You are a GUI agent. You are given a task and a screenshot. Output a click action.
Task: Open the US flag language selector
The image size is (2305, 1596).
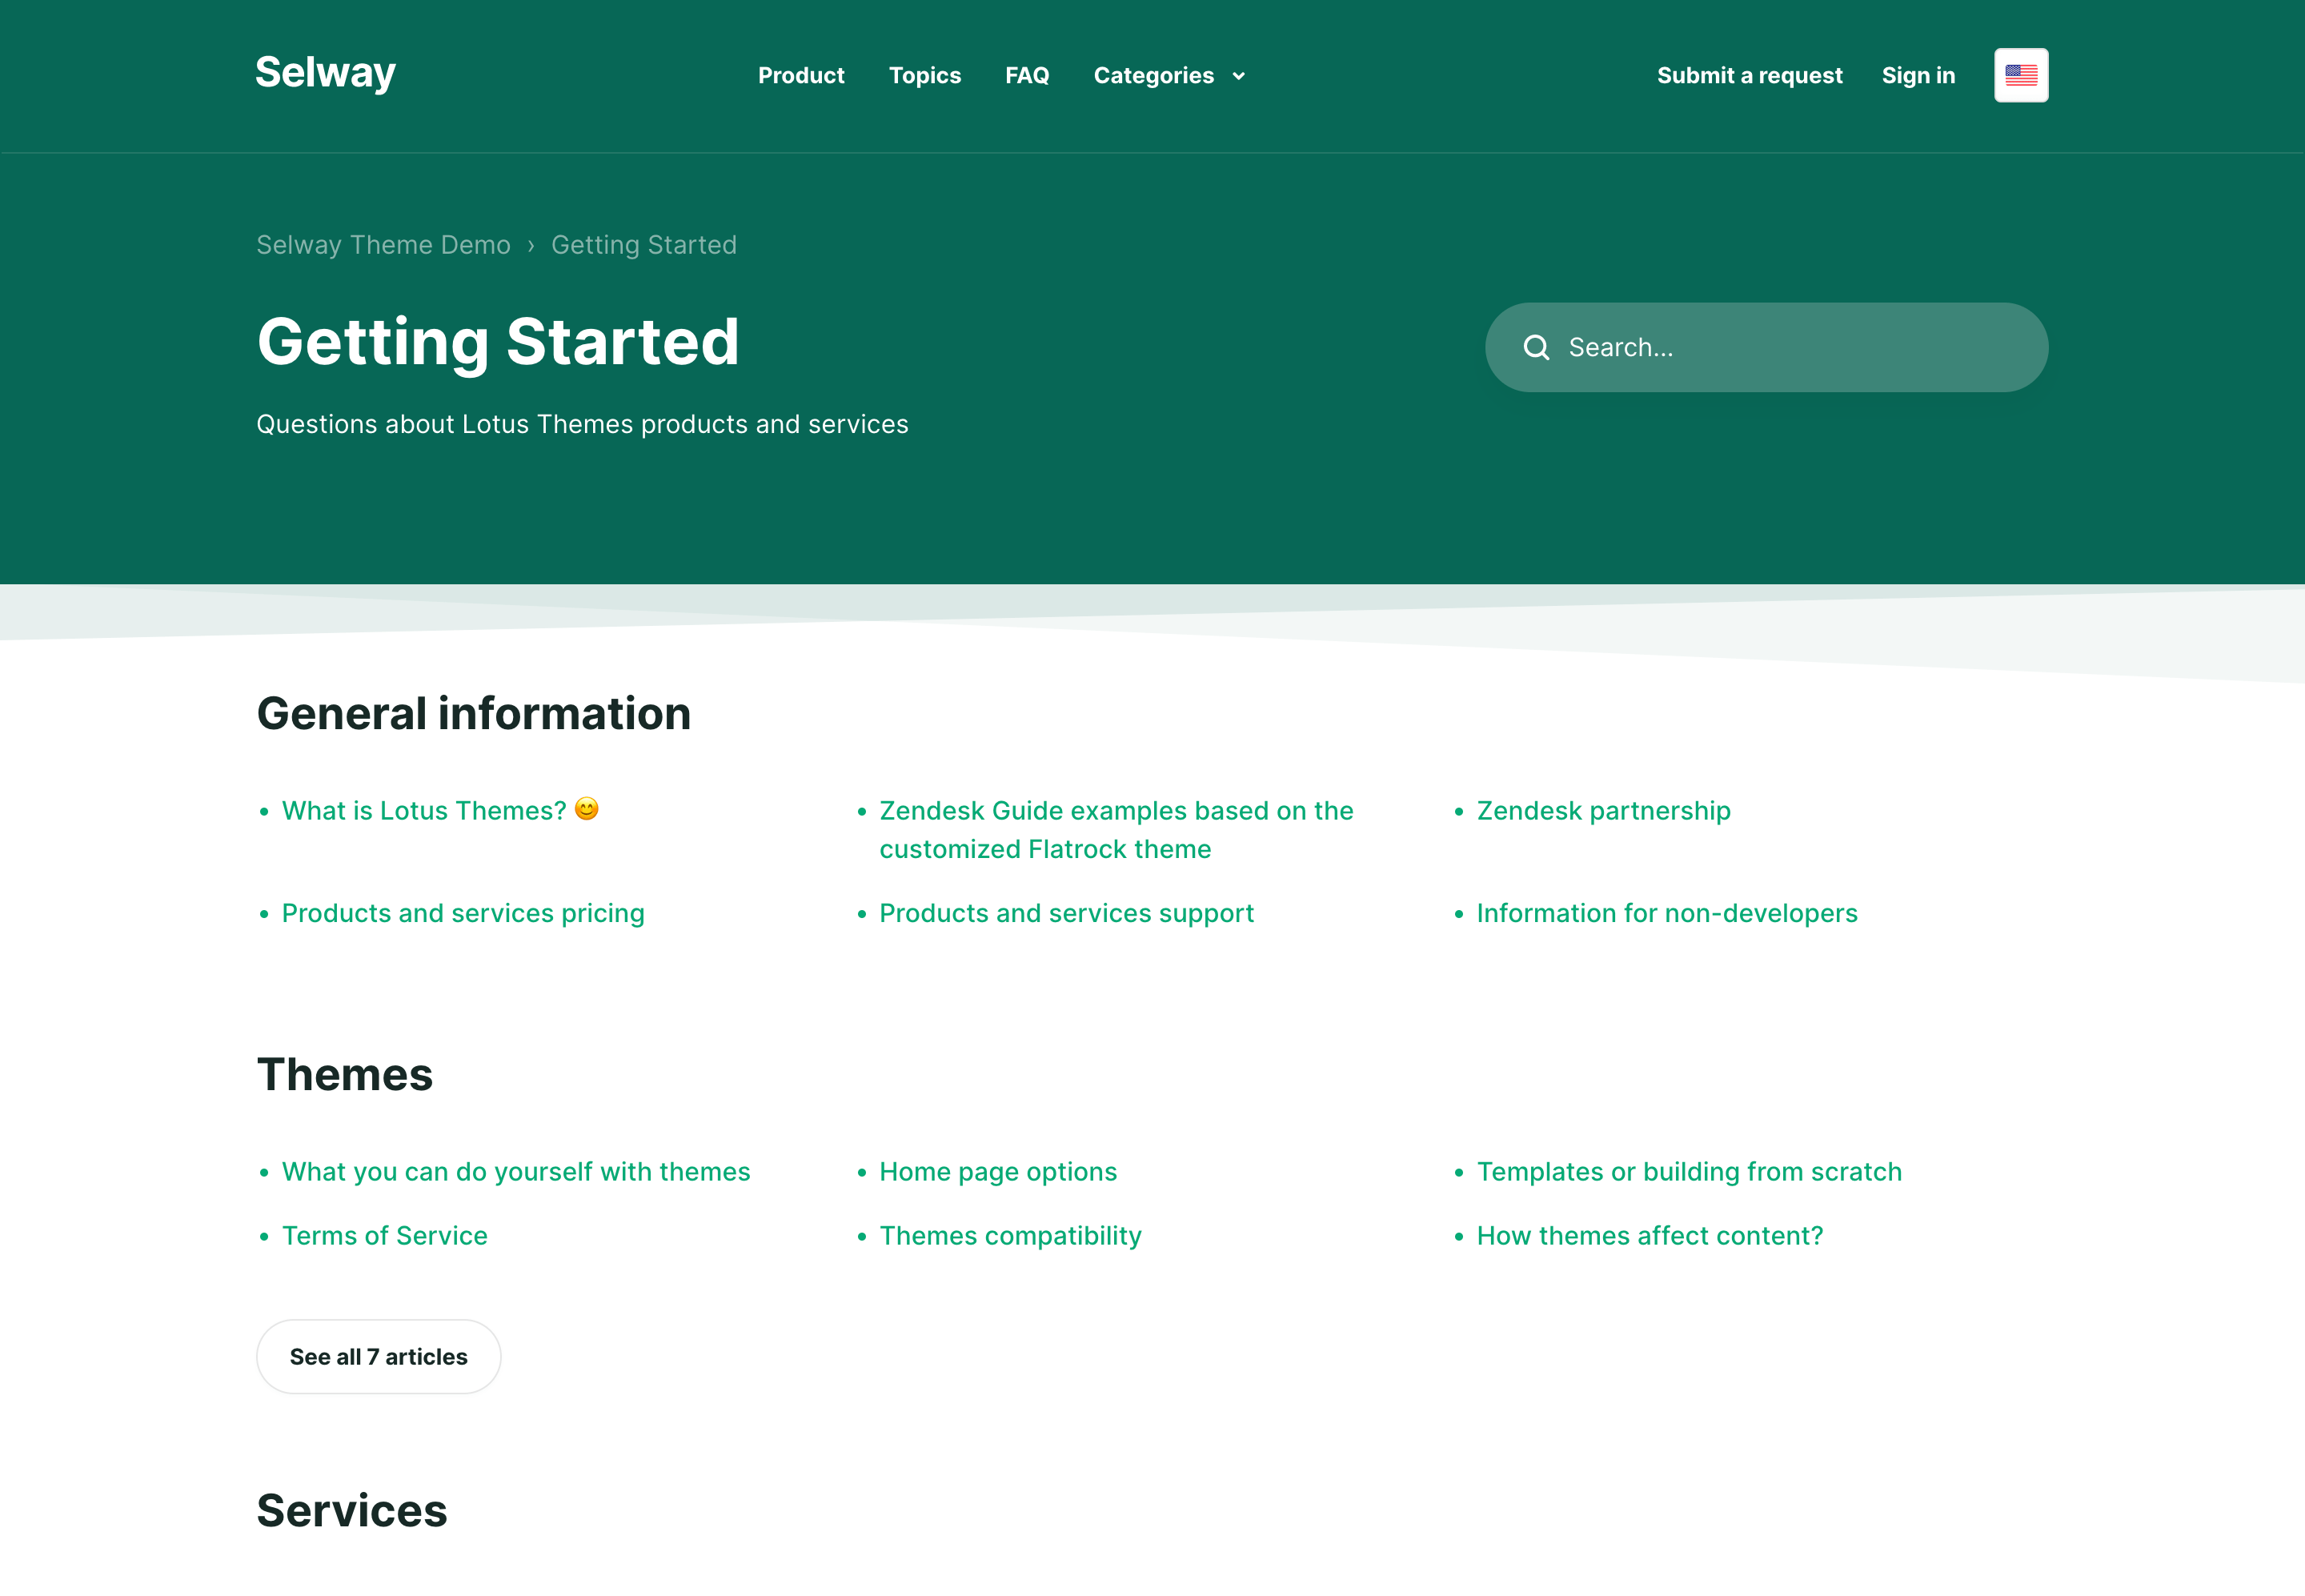click(2021, 75)
